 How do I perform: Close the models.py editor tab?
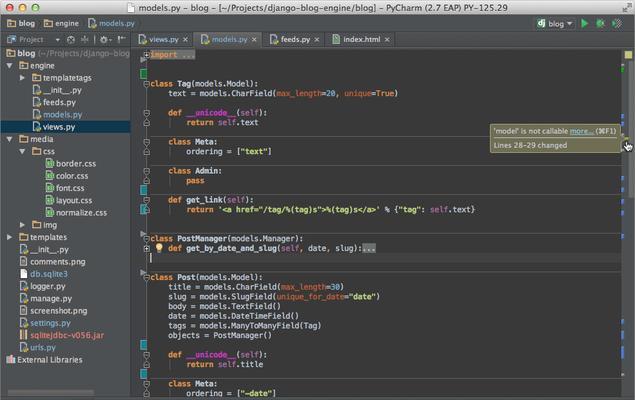click(x=254, y=39)
